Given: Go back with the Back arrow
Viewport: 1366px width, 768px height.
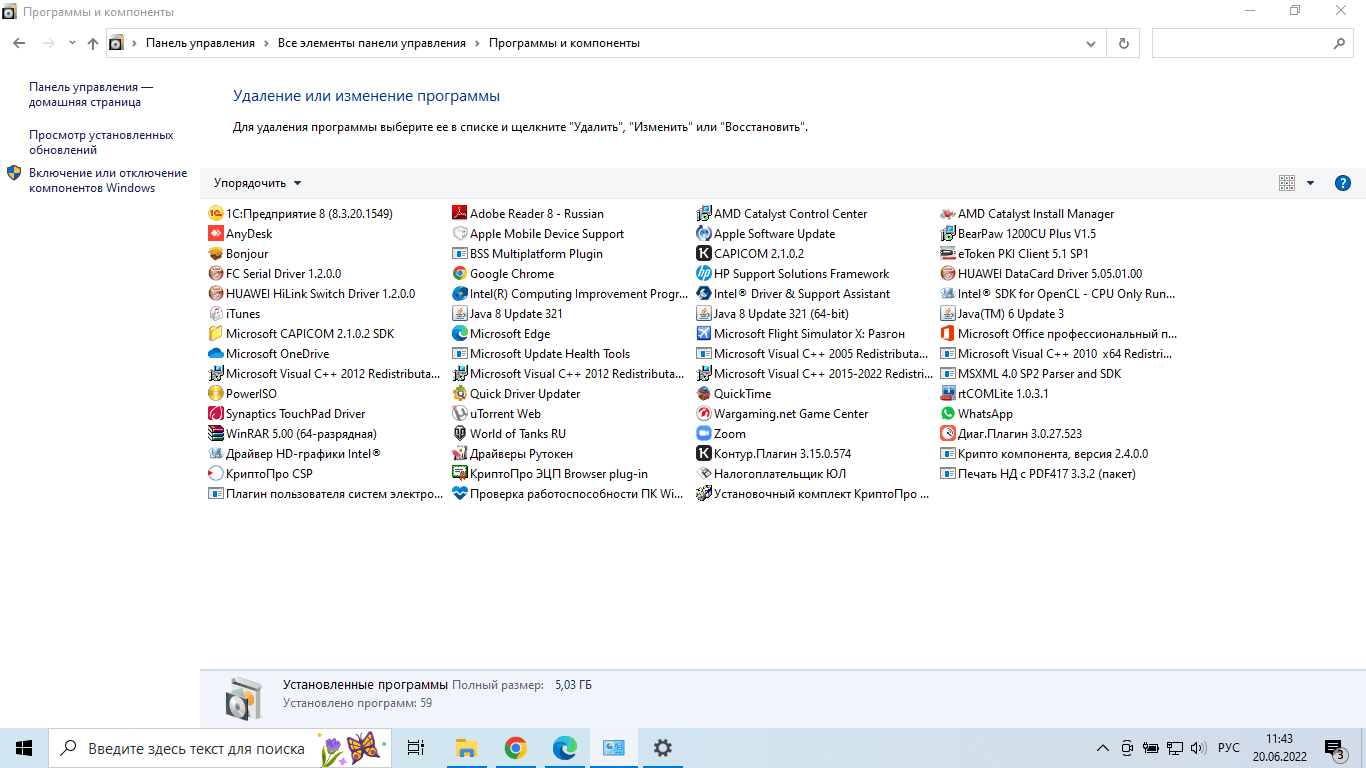Looking at the screenshot, I should click(x=19, y=44).
